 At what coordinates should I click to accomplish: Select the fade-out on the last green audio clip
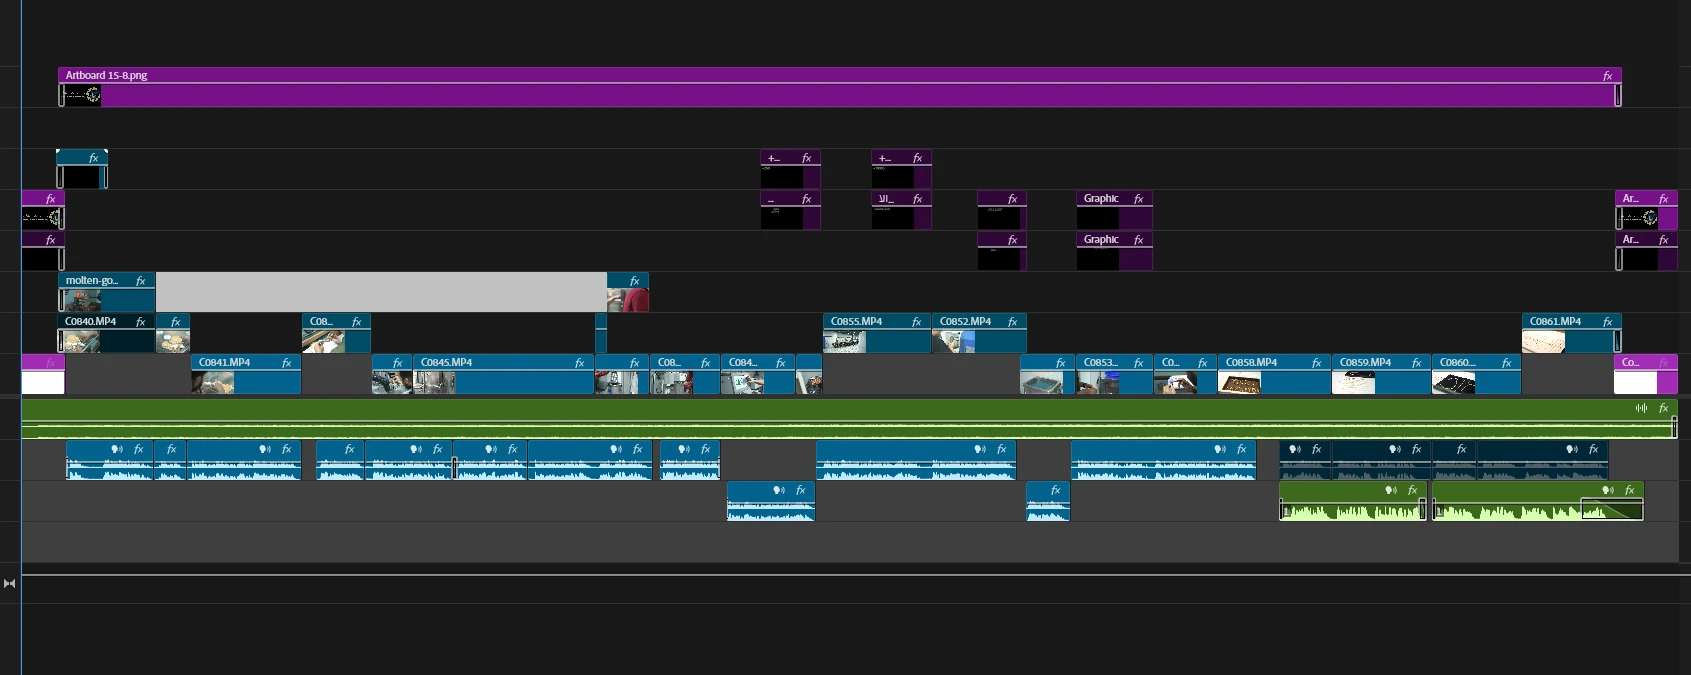click(x=1611, y=509)
